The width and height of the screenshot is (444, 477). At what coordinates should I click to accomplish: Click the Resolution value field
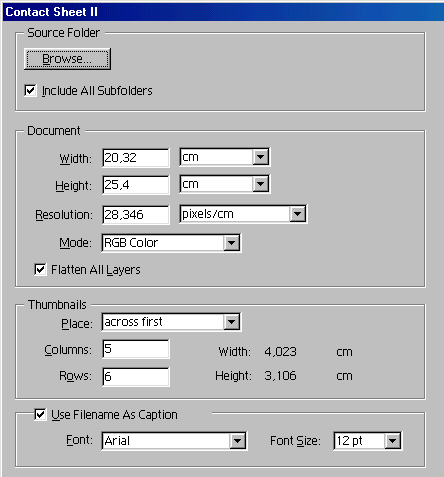[x=136, y=215]
